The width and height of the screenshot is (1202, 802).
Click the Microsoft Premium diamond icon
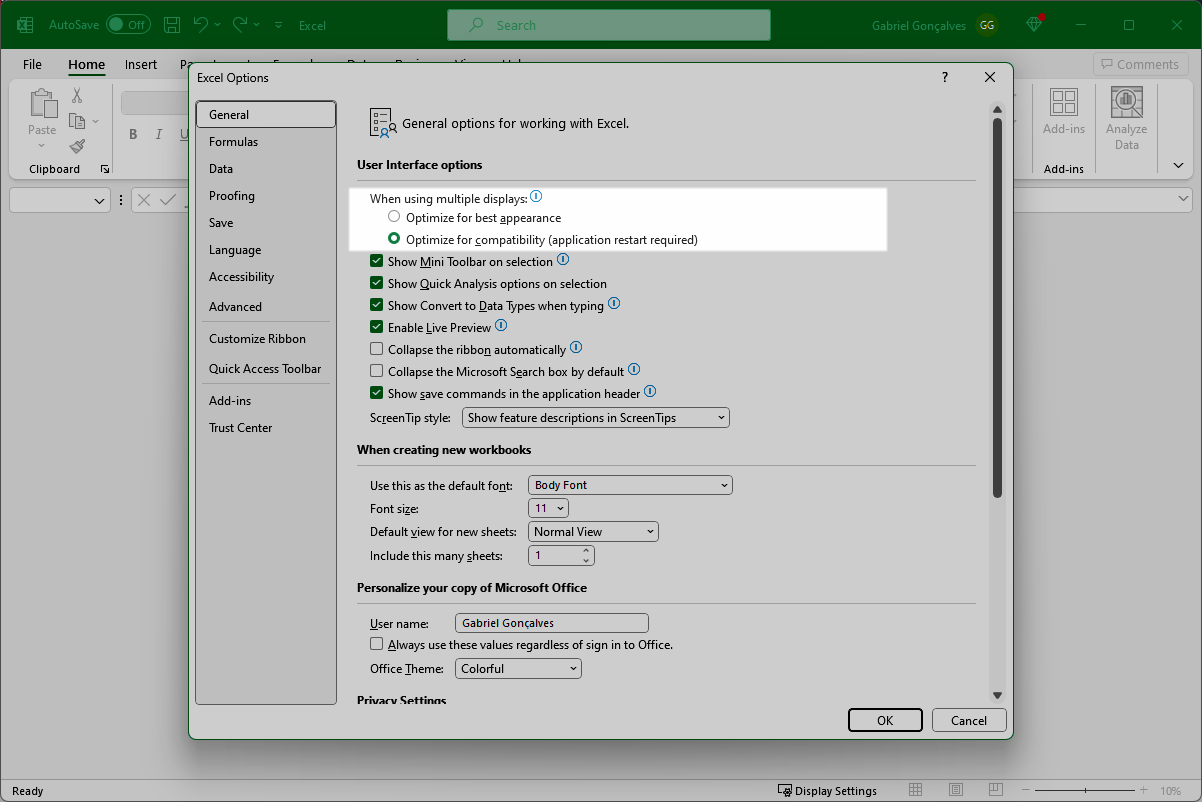(1035, 24)
